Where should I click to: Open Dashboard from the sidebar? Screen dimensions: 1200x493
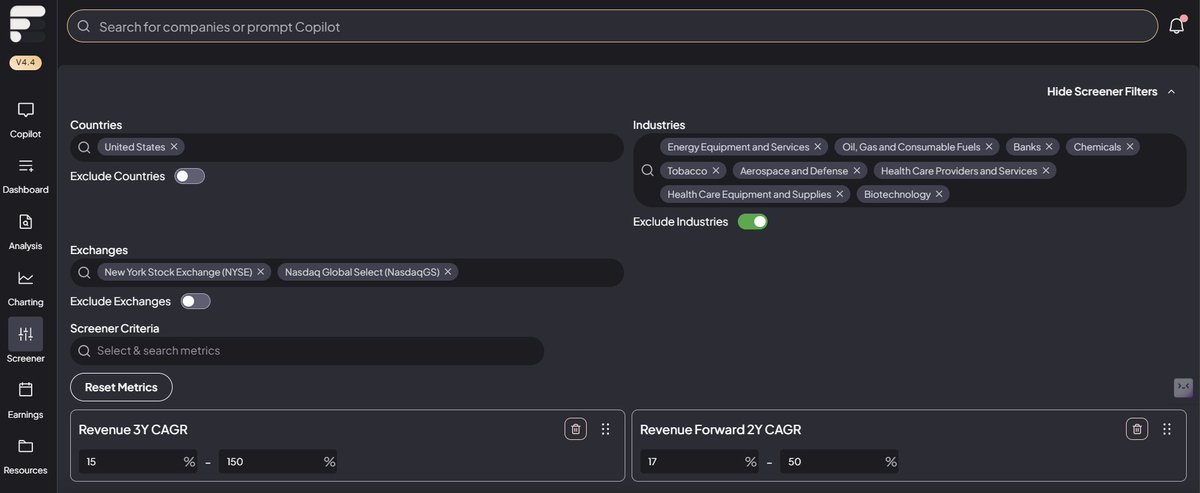click(x=26, y=175)
